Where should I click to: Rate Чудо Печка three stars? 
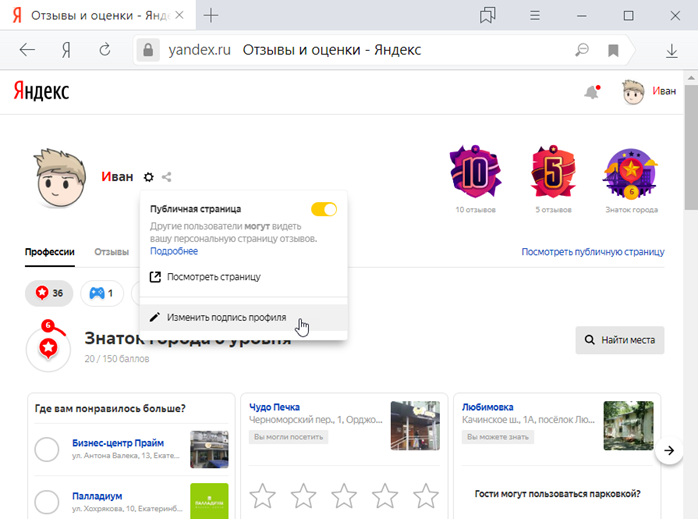coord(344,495)
